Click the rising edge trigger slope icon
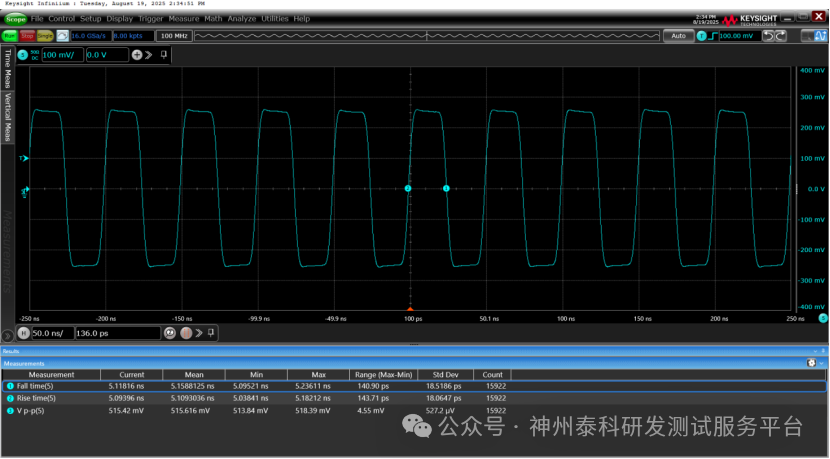The image size is (830, 459). point(713,35)
